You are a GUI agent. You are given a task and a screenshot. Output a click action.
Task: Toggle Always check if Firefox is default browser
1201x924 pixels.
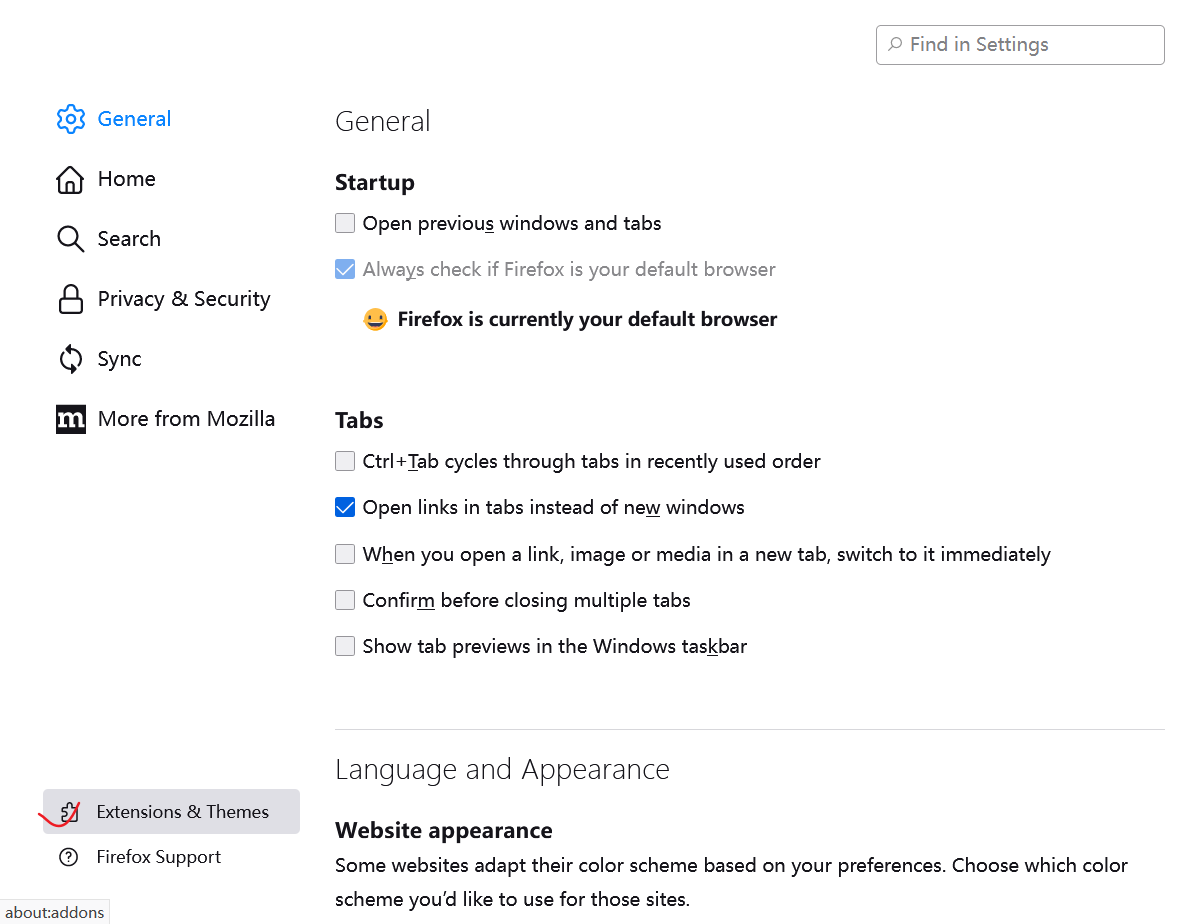tap(345, 269)
